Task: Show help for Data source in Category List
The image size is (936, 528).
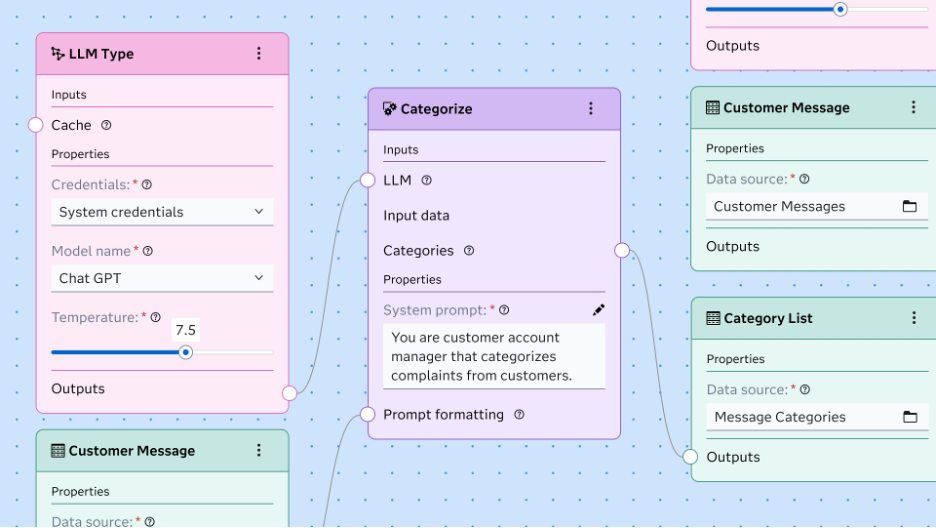Action: (805, 390)
